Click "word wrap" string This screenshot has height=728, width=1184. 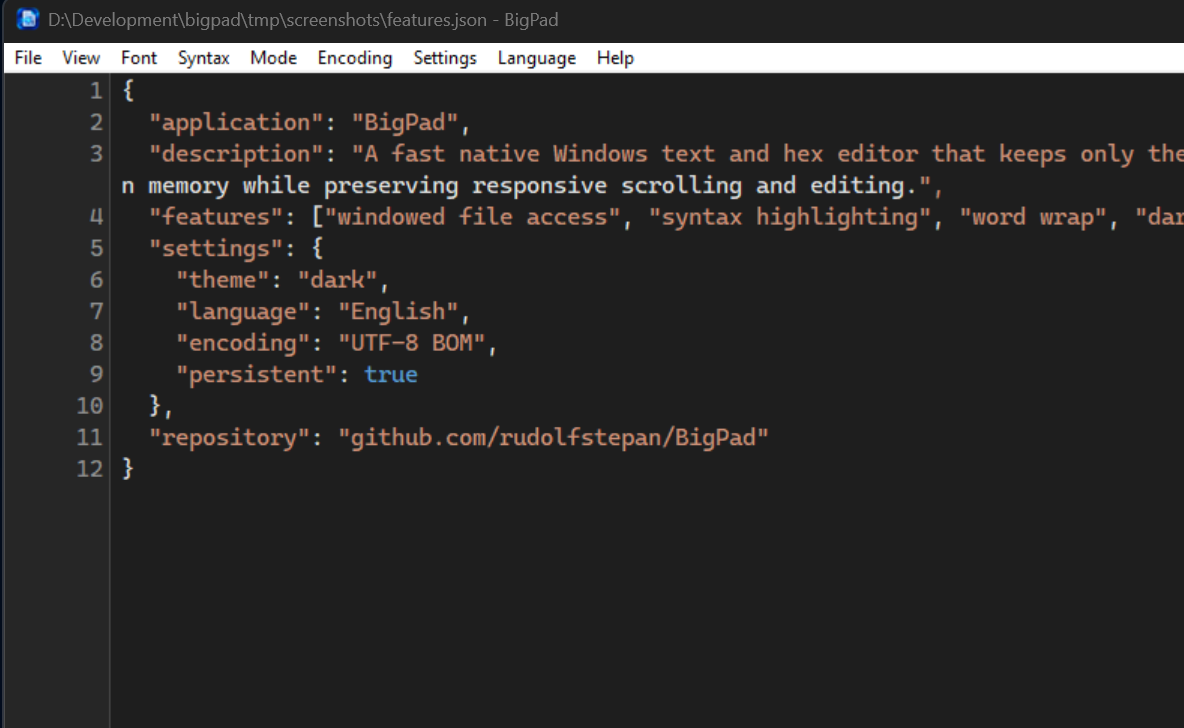[x=1033, y=217]
